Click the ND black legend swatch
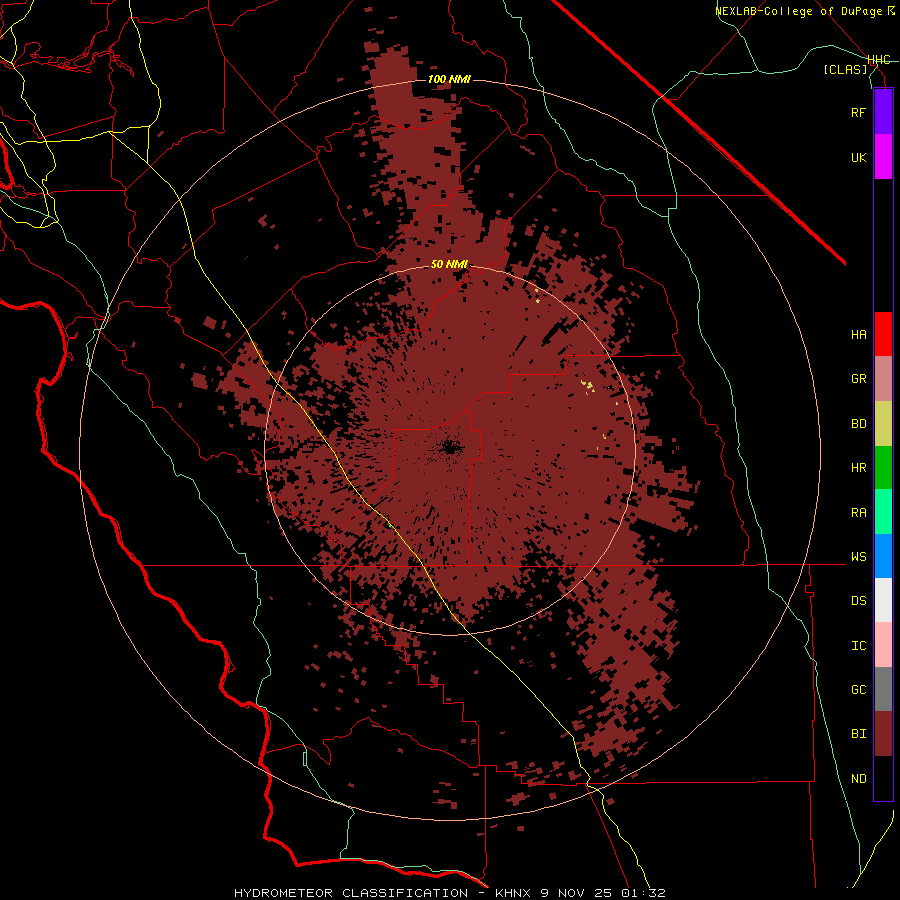The image size is (900, 900). pos(883,778)
